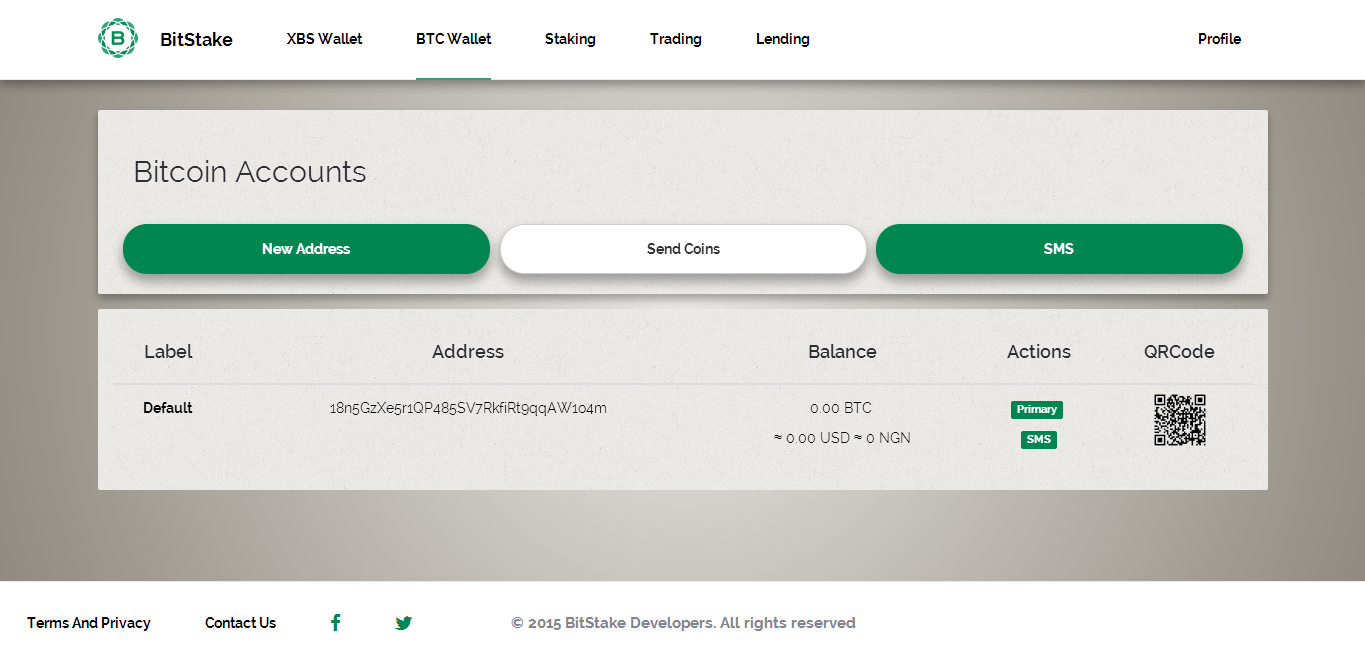
Task: Click the BitStake logo icon
Action: (x=118, y=38)
